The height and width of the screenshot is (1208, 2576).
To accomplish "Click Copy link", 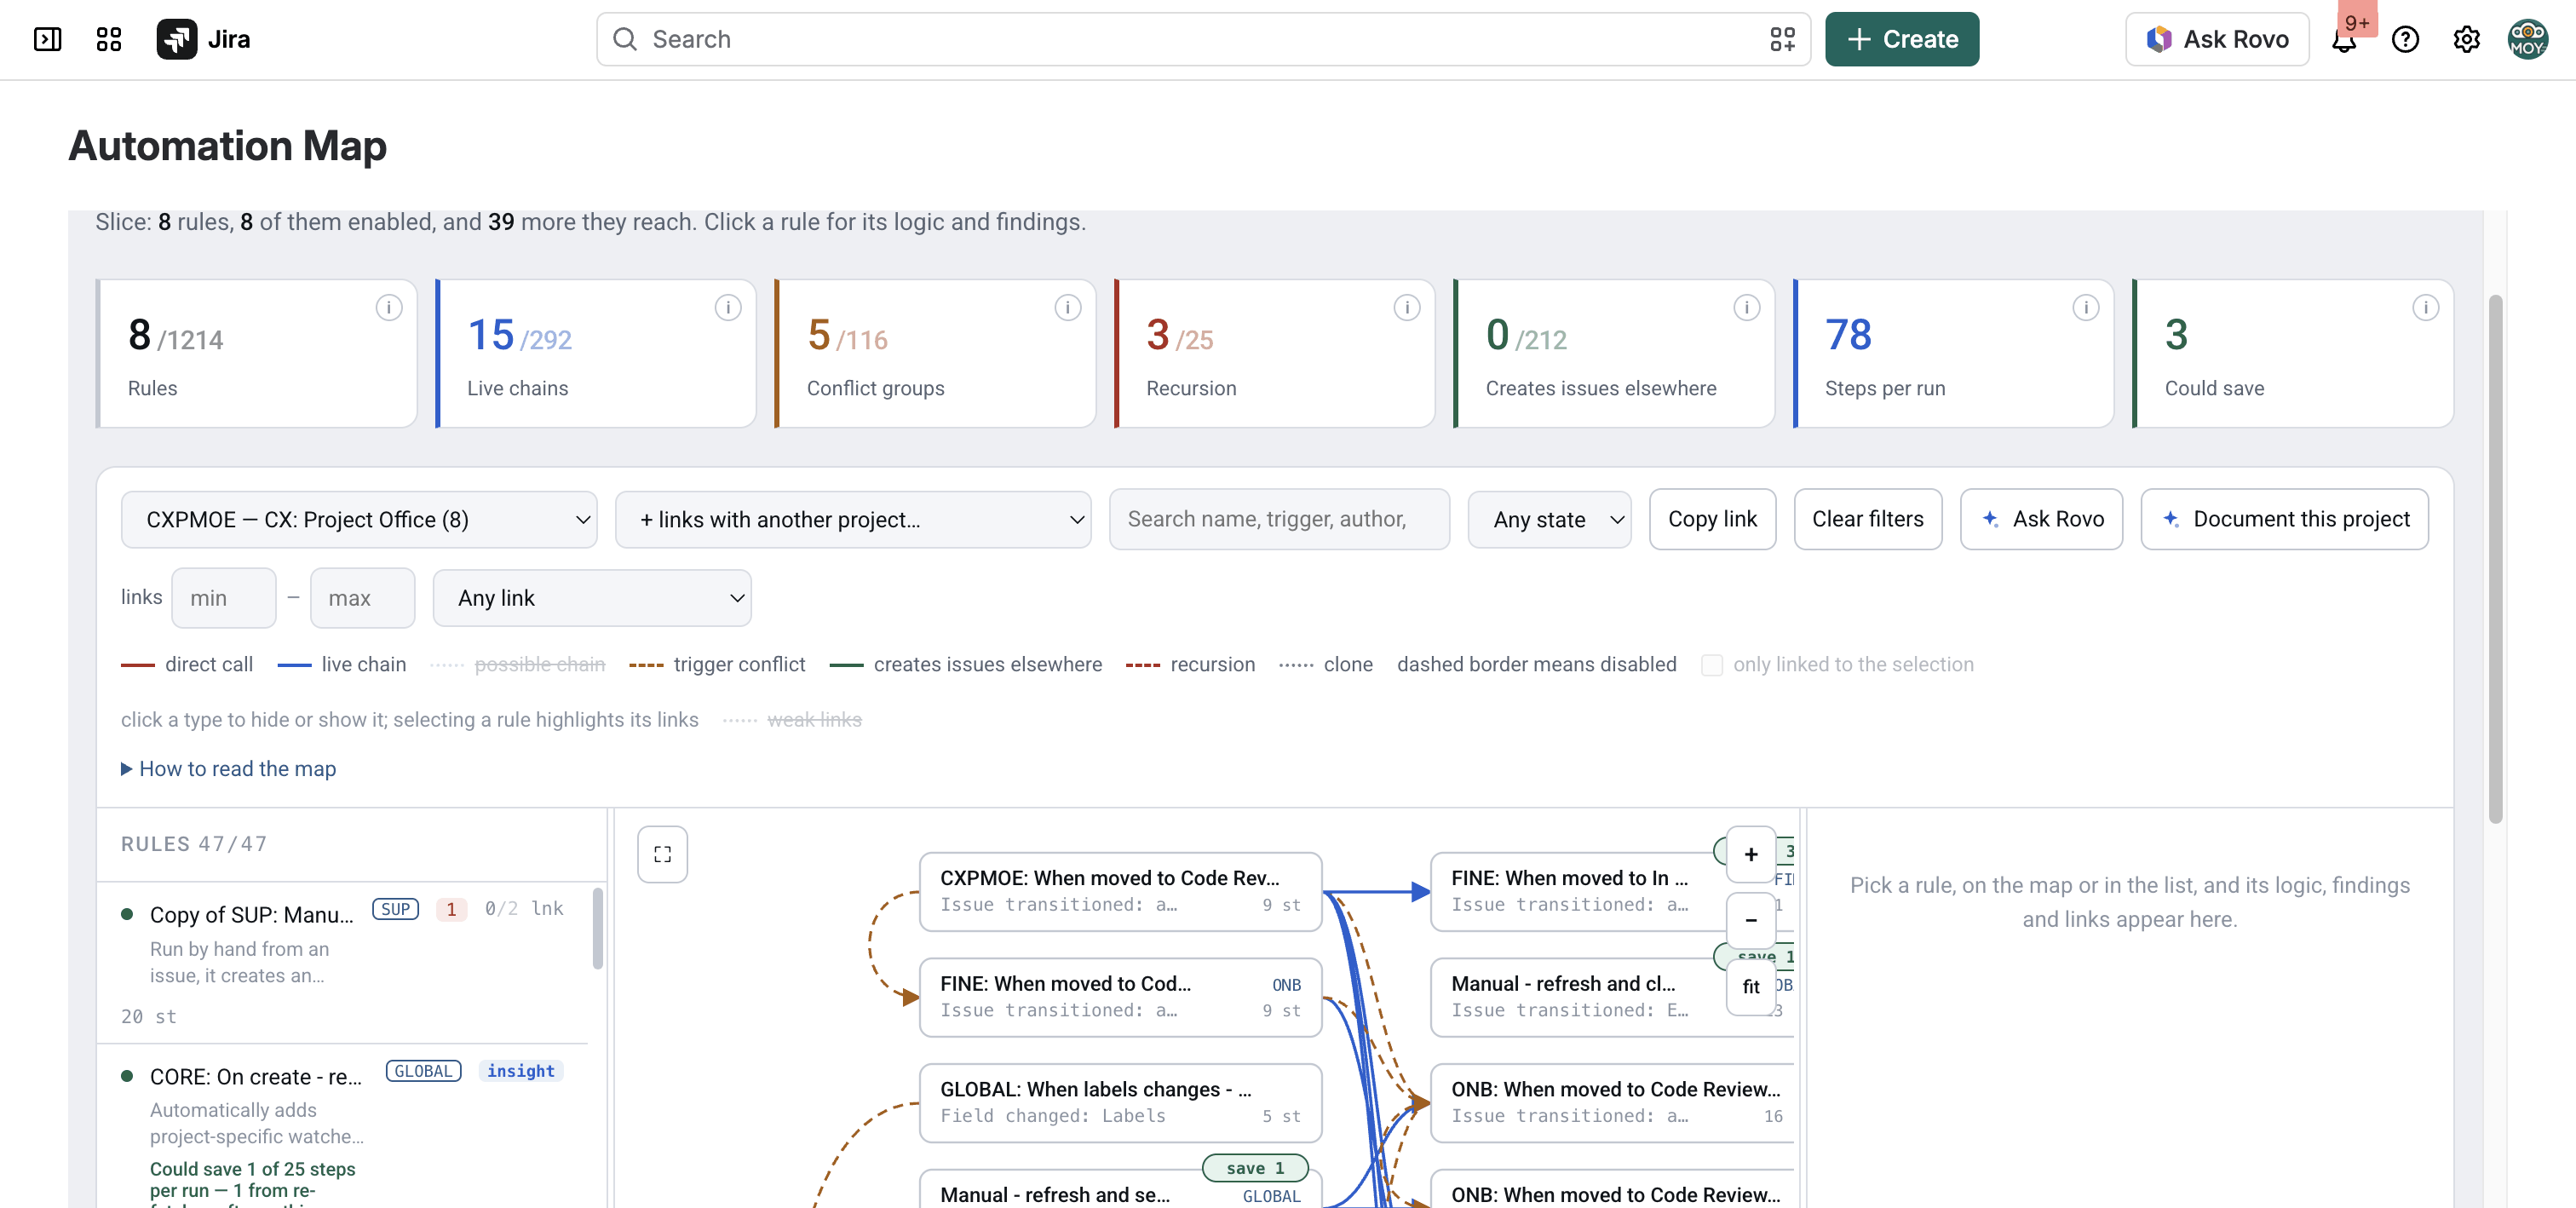I will click(x=1712, y=519).
